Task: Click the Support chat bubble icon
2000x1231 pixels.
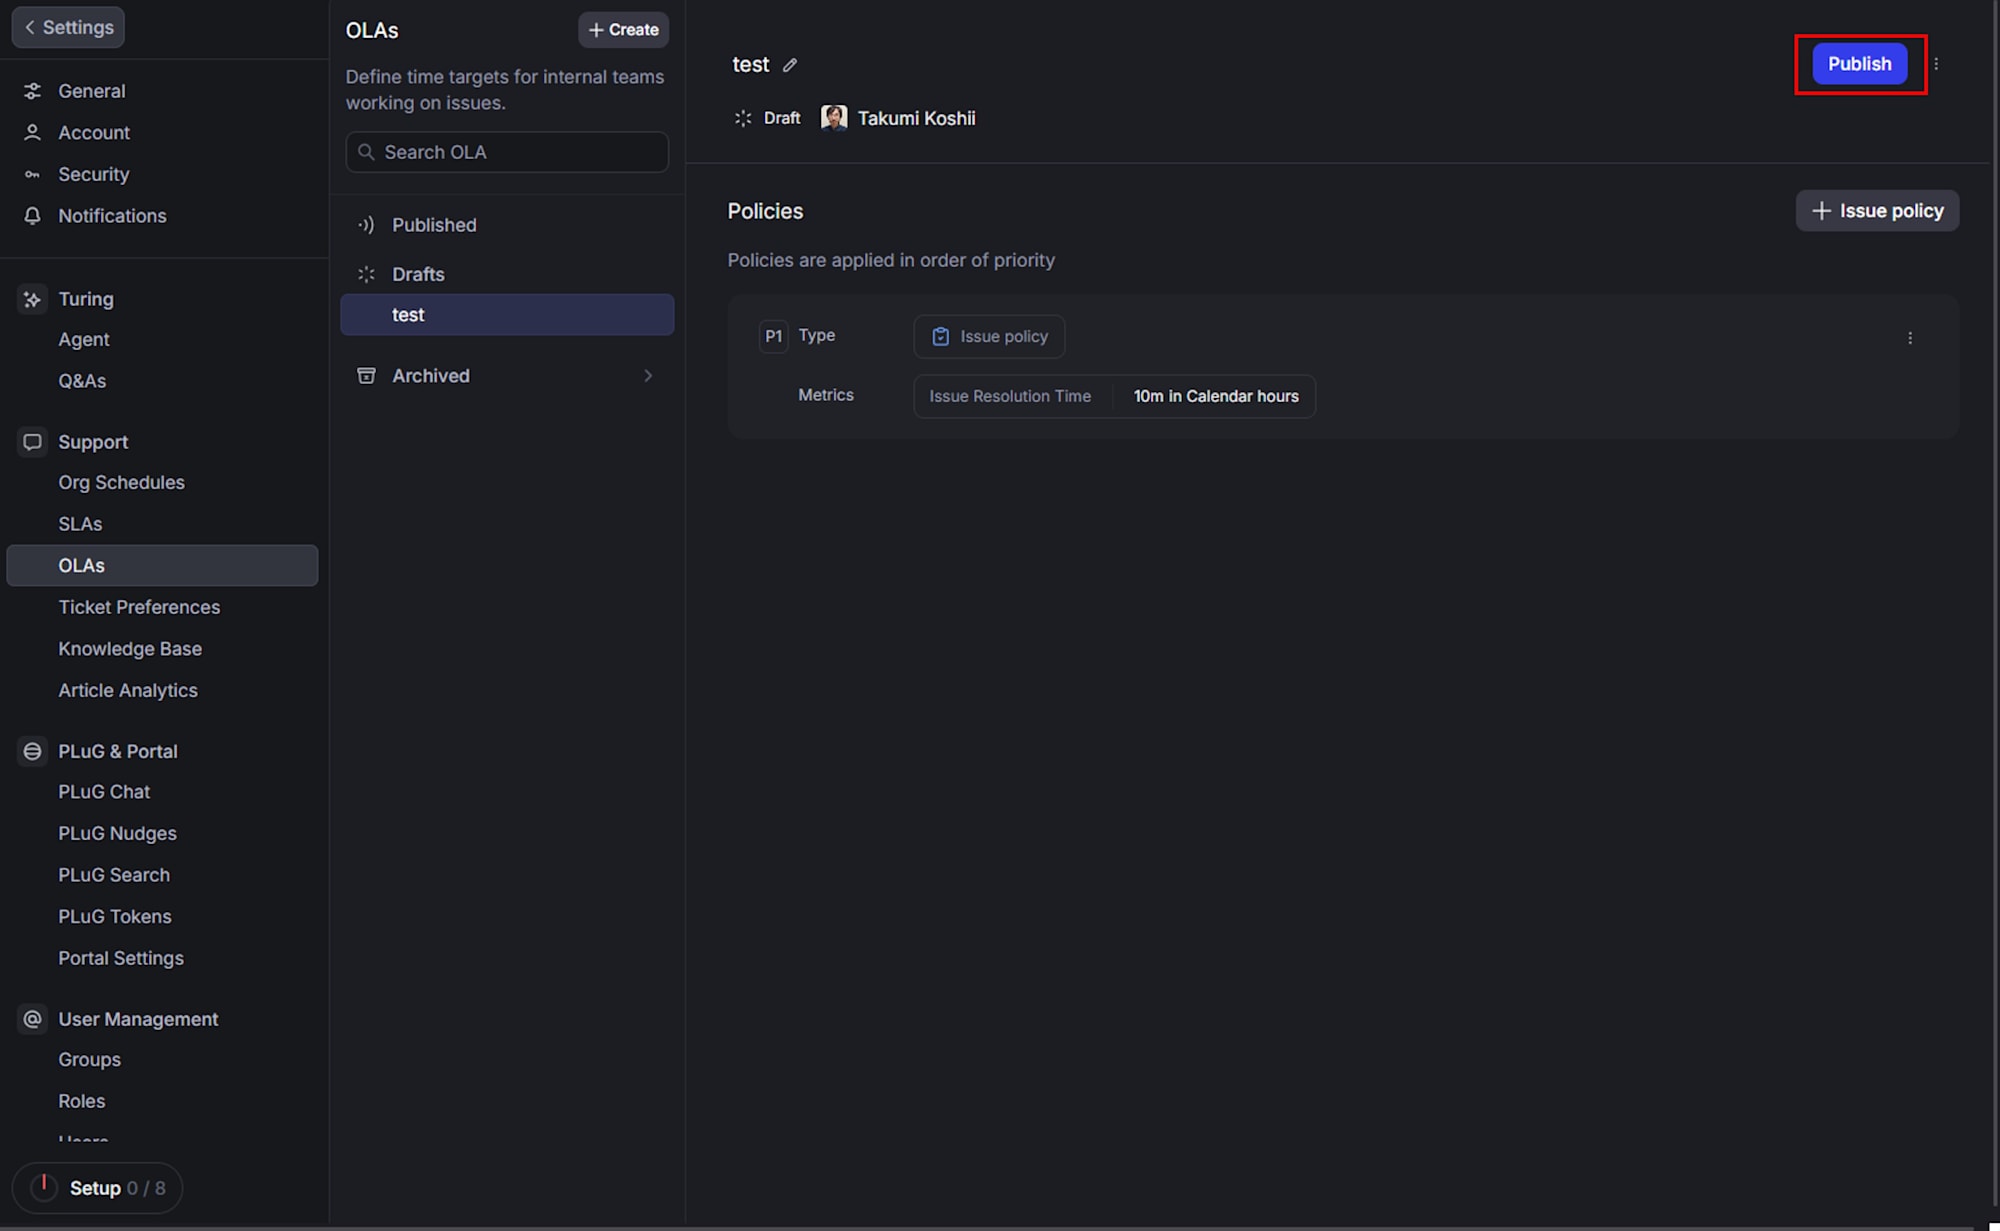Action: pyautogui.click(x=32, y=442)
